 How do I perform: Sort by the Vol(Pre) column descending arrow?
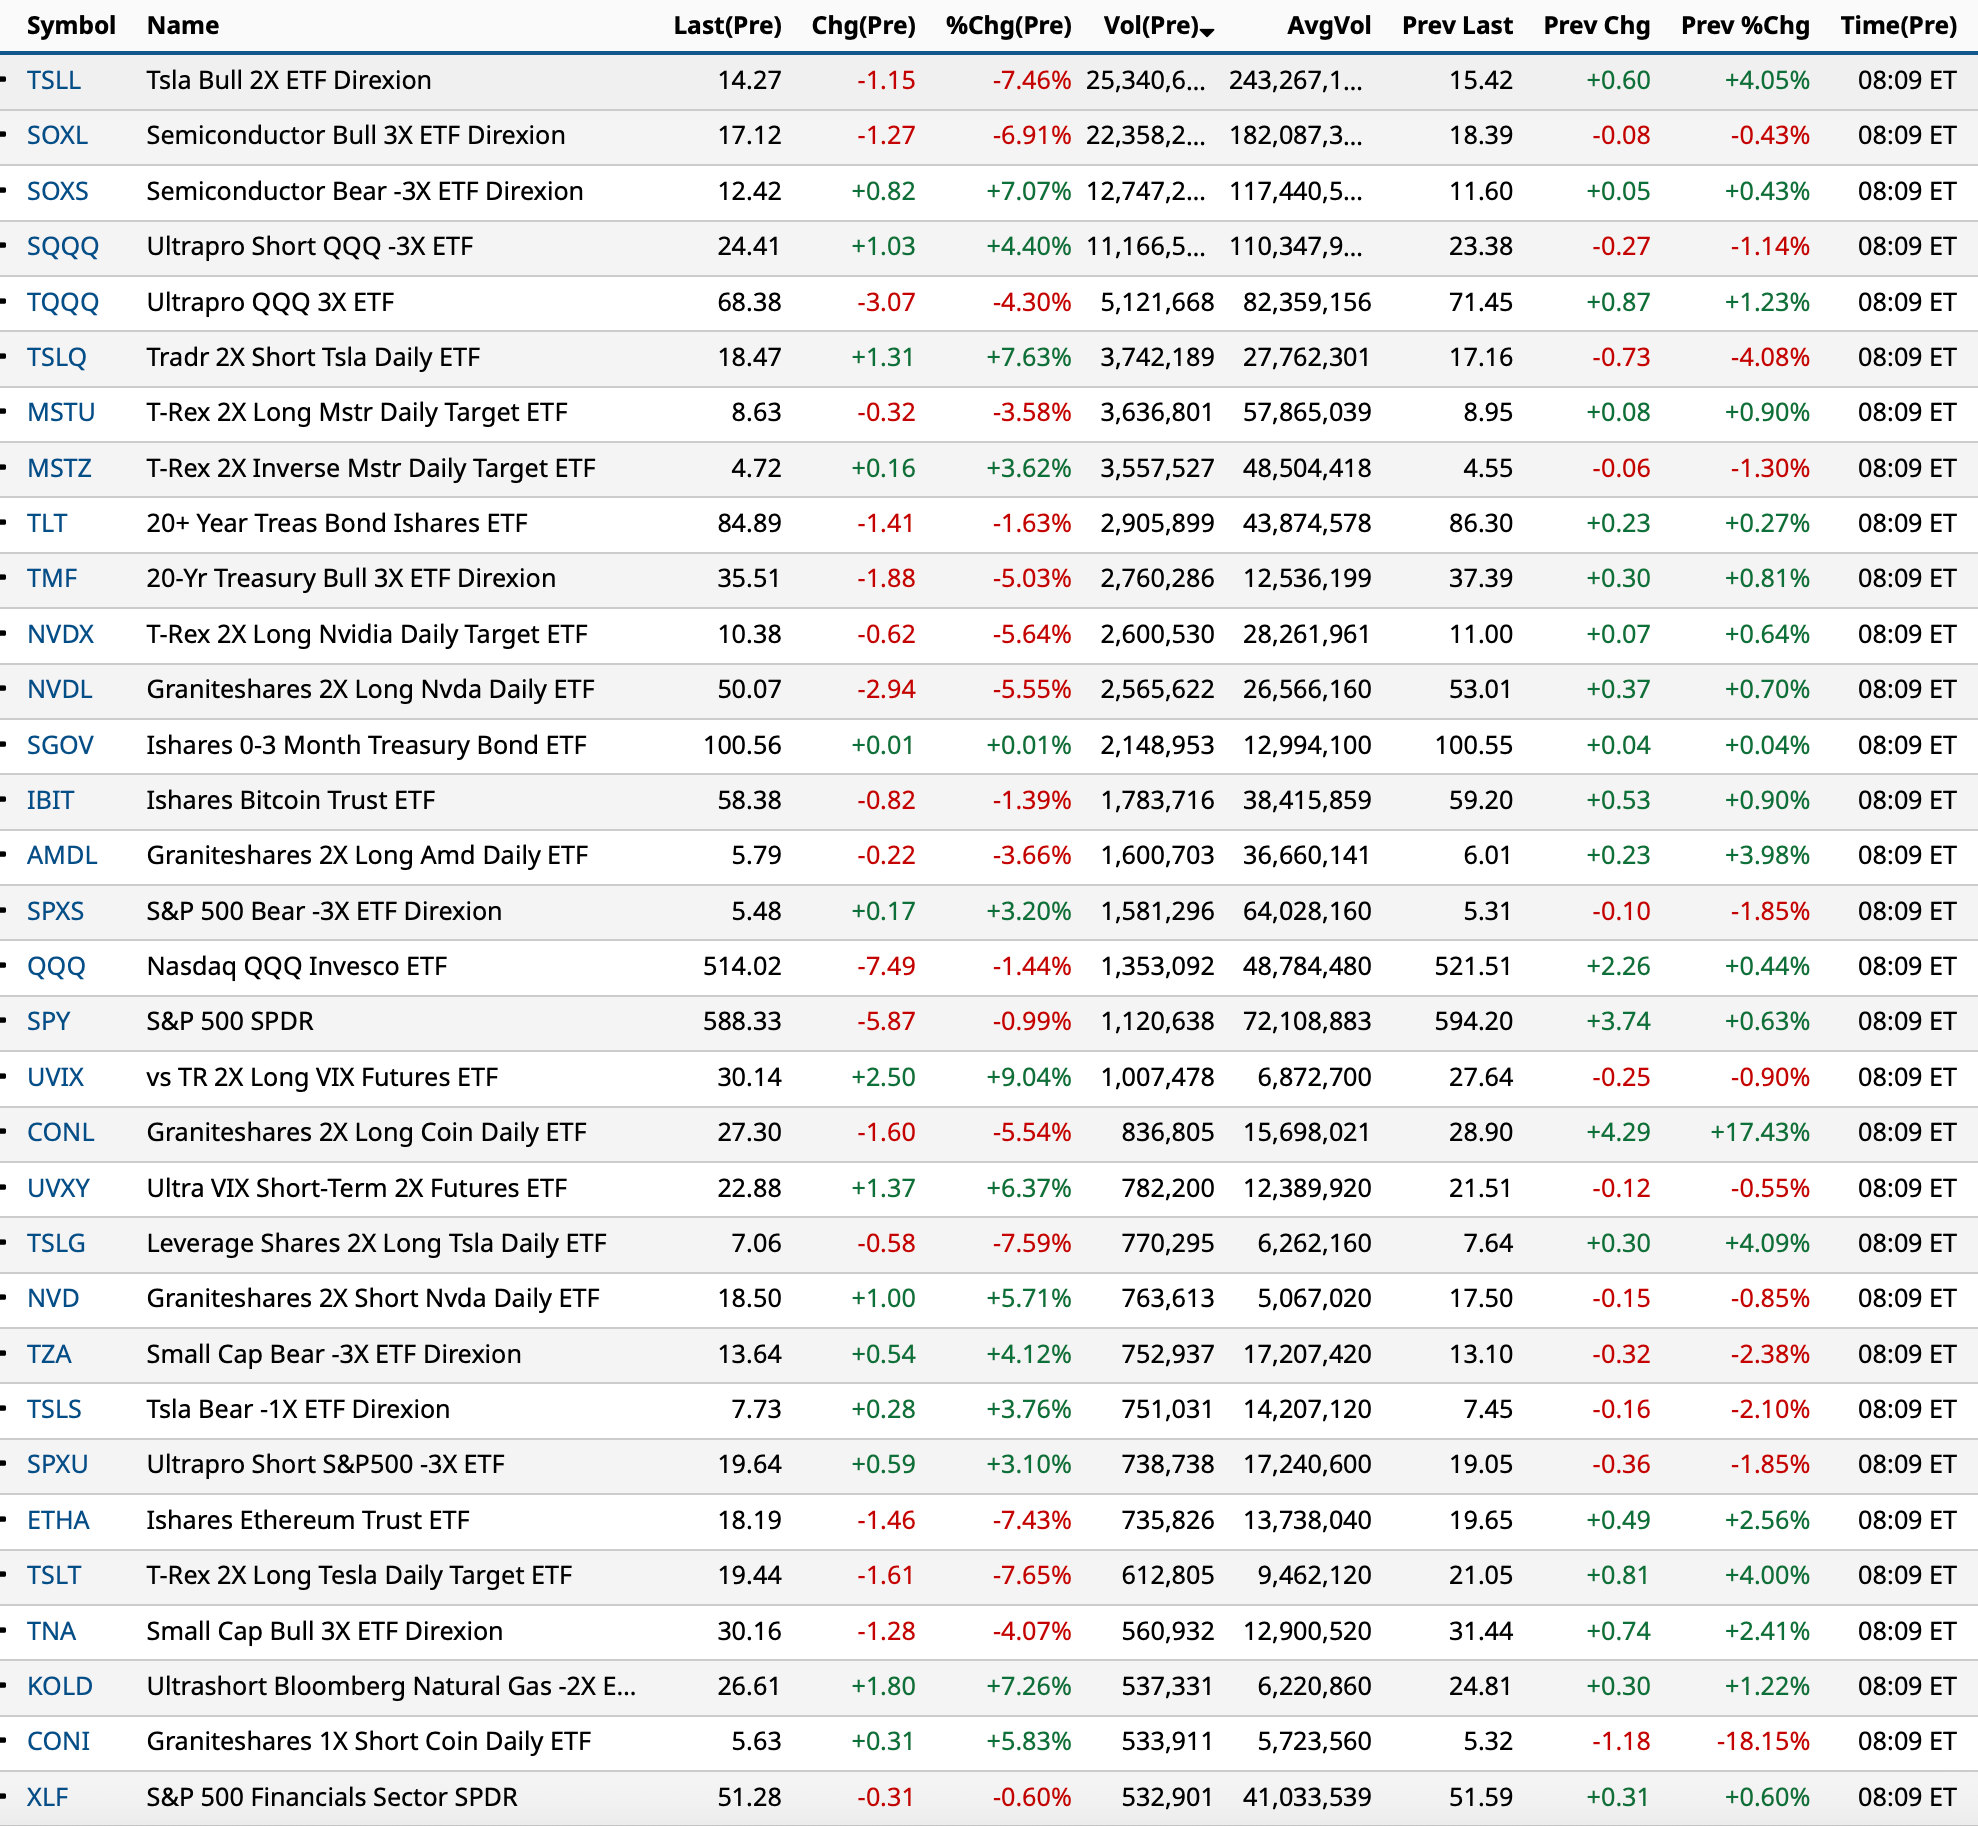coord(1207,30)
